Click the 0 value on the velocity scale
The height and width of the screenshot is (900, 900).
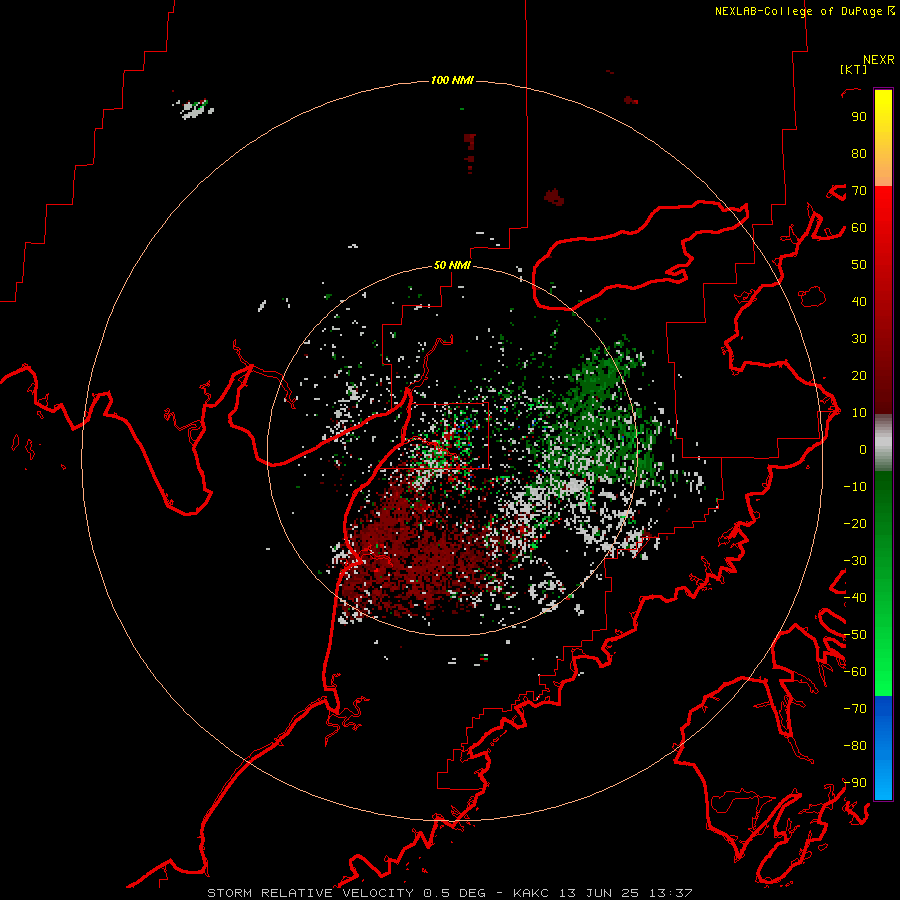863,449
